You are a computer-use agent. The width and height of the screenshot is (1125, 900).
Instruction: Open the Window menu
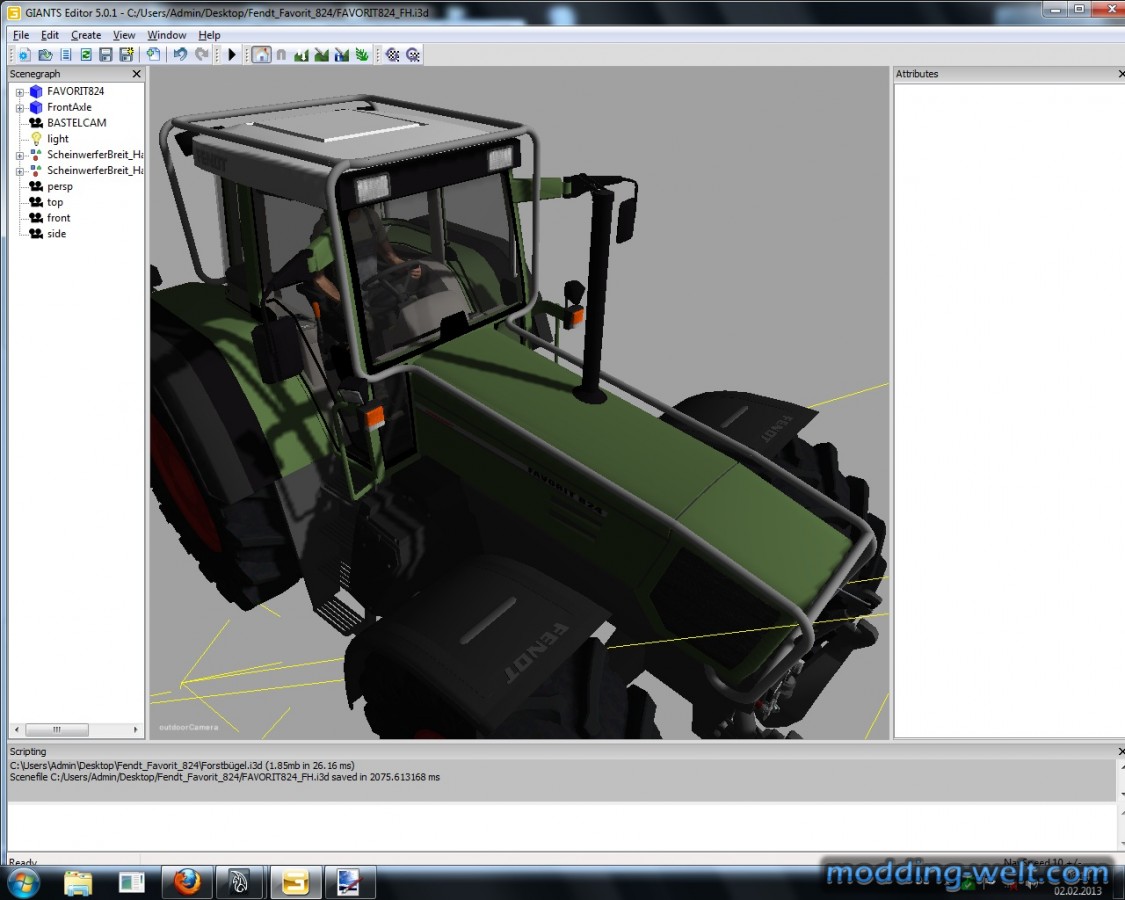(166, 34)
